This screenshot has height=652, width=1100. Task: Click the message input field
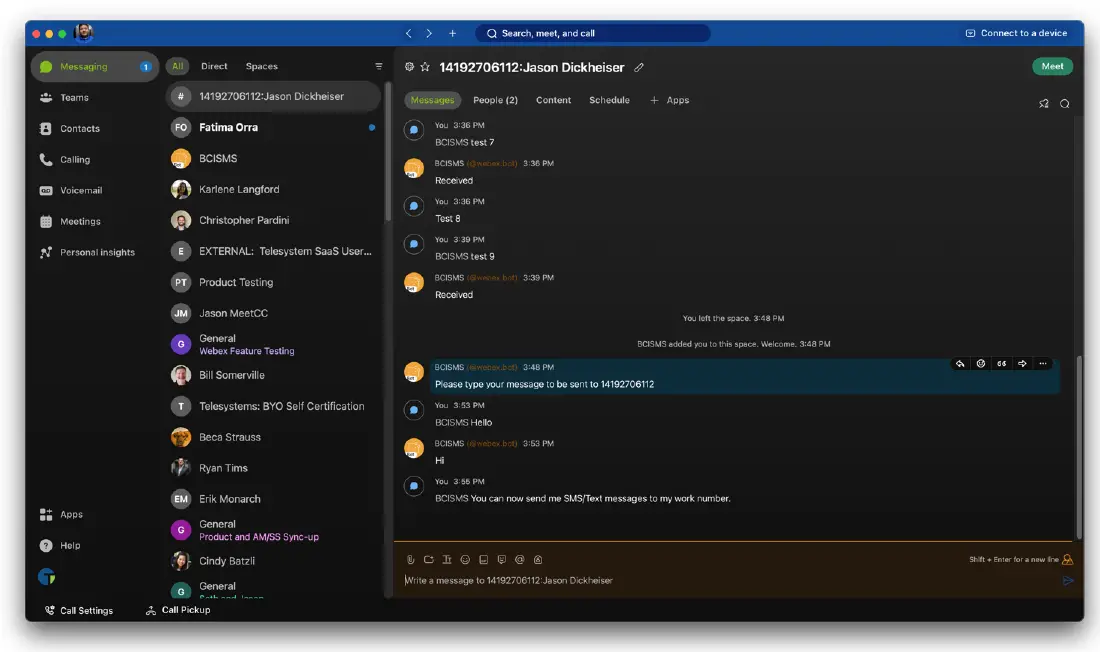[x=700, y=580]
